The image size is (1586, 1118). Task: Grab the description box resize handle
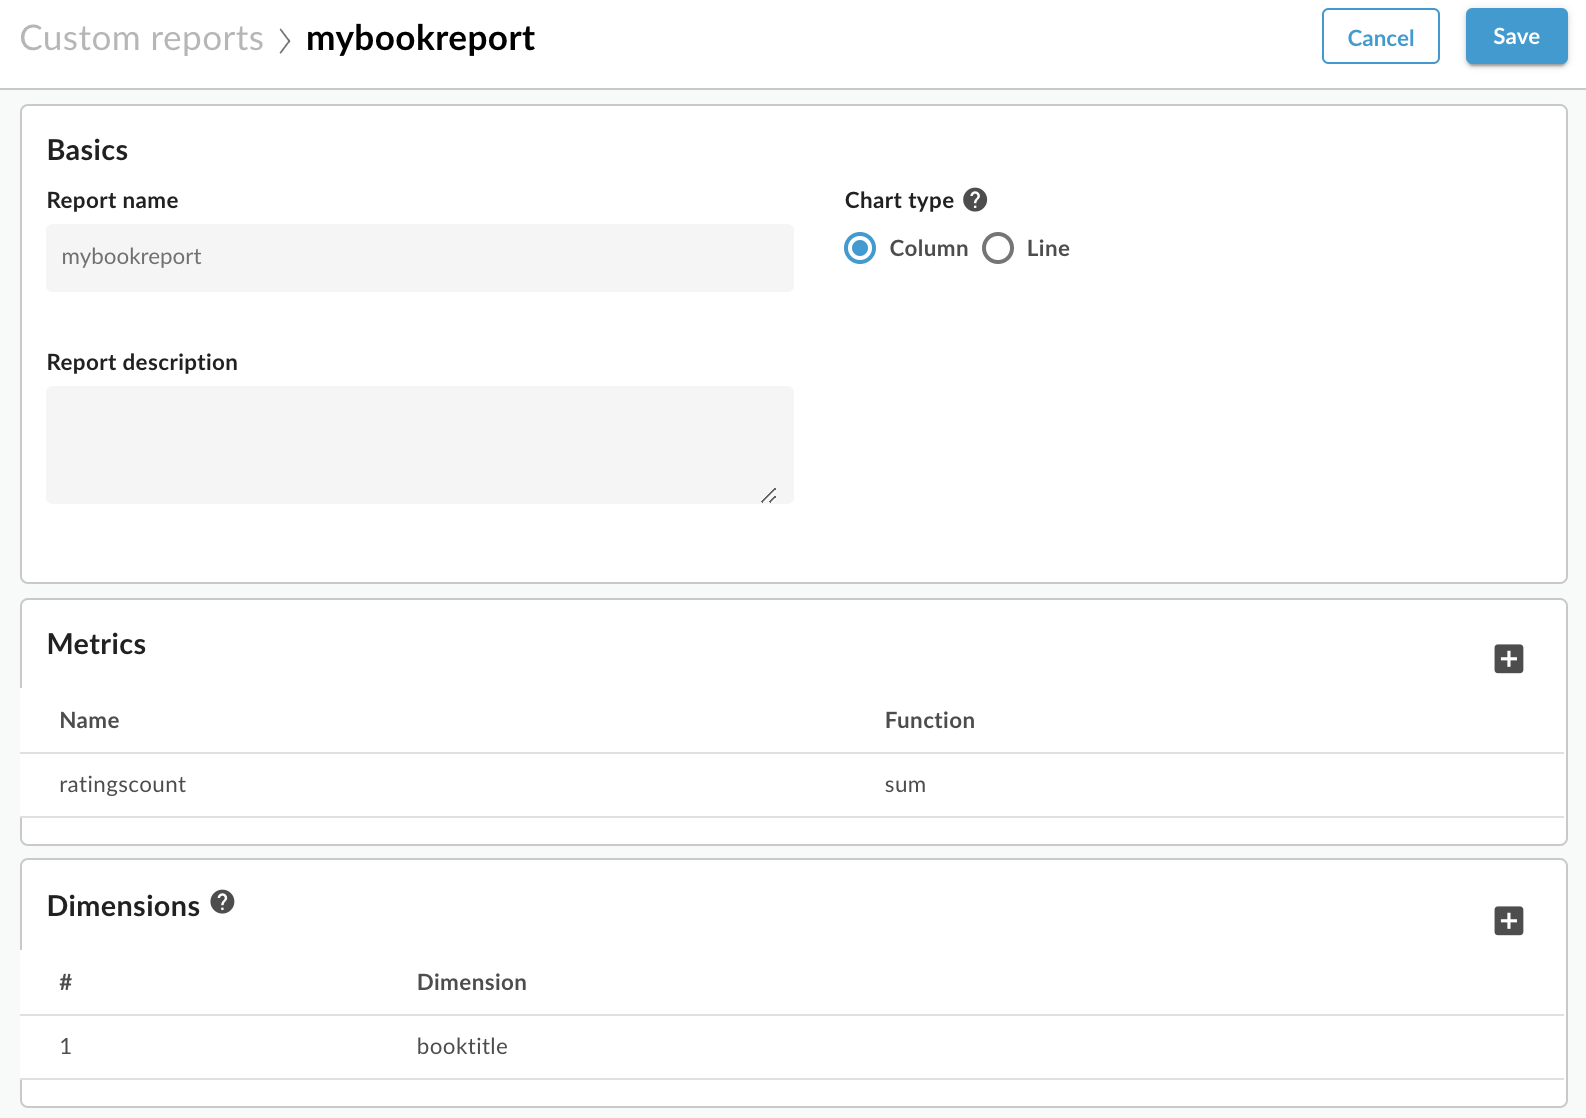768,495
